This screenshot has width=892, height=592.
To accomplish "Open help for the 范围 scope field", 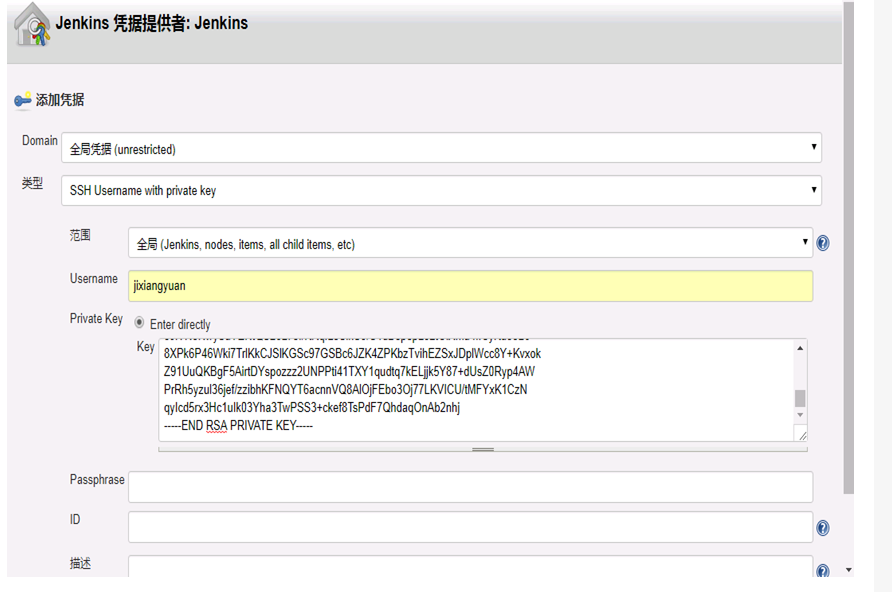I will click(x=823, y=243).
